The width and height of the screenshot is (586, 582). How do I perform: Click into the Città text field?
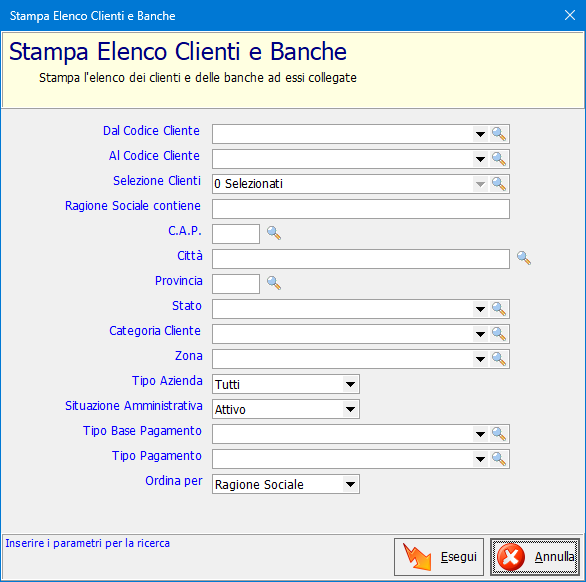[x=361, y=259]
